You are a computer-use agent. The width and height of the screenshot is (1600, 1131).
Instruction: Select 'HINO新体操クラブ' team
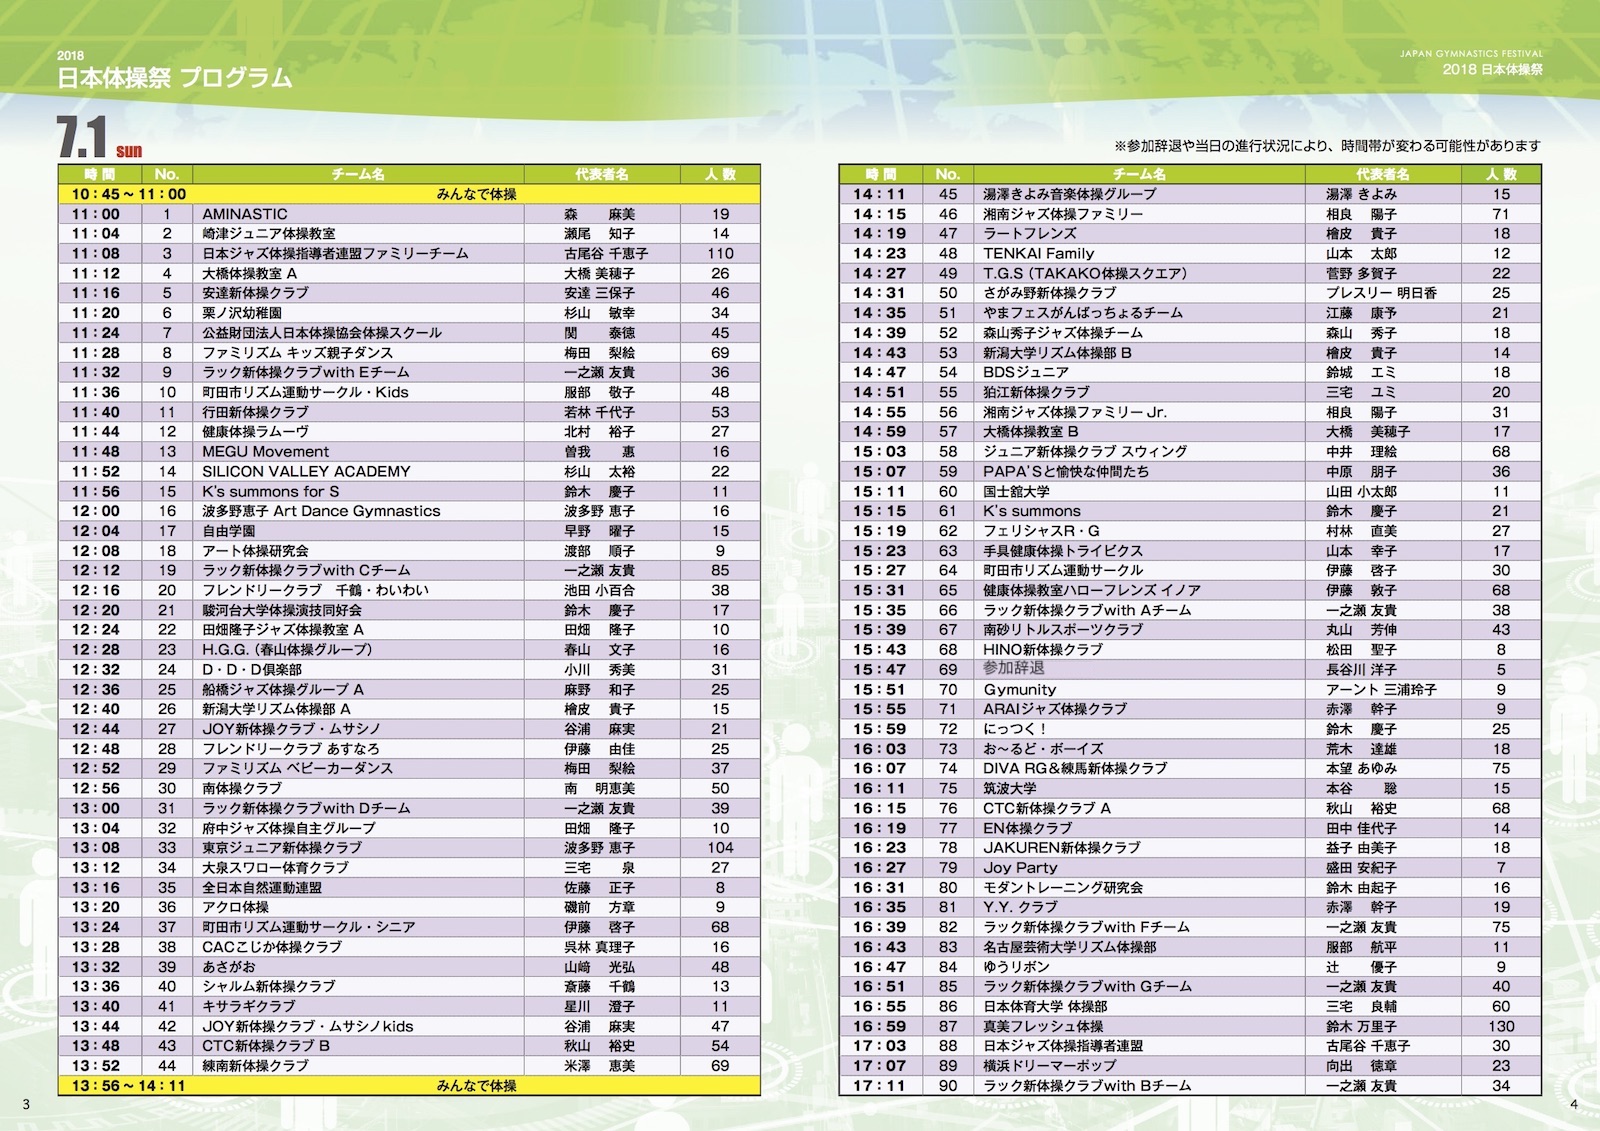tap(1043, 650)
